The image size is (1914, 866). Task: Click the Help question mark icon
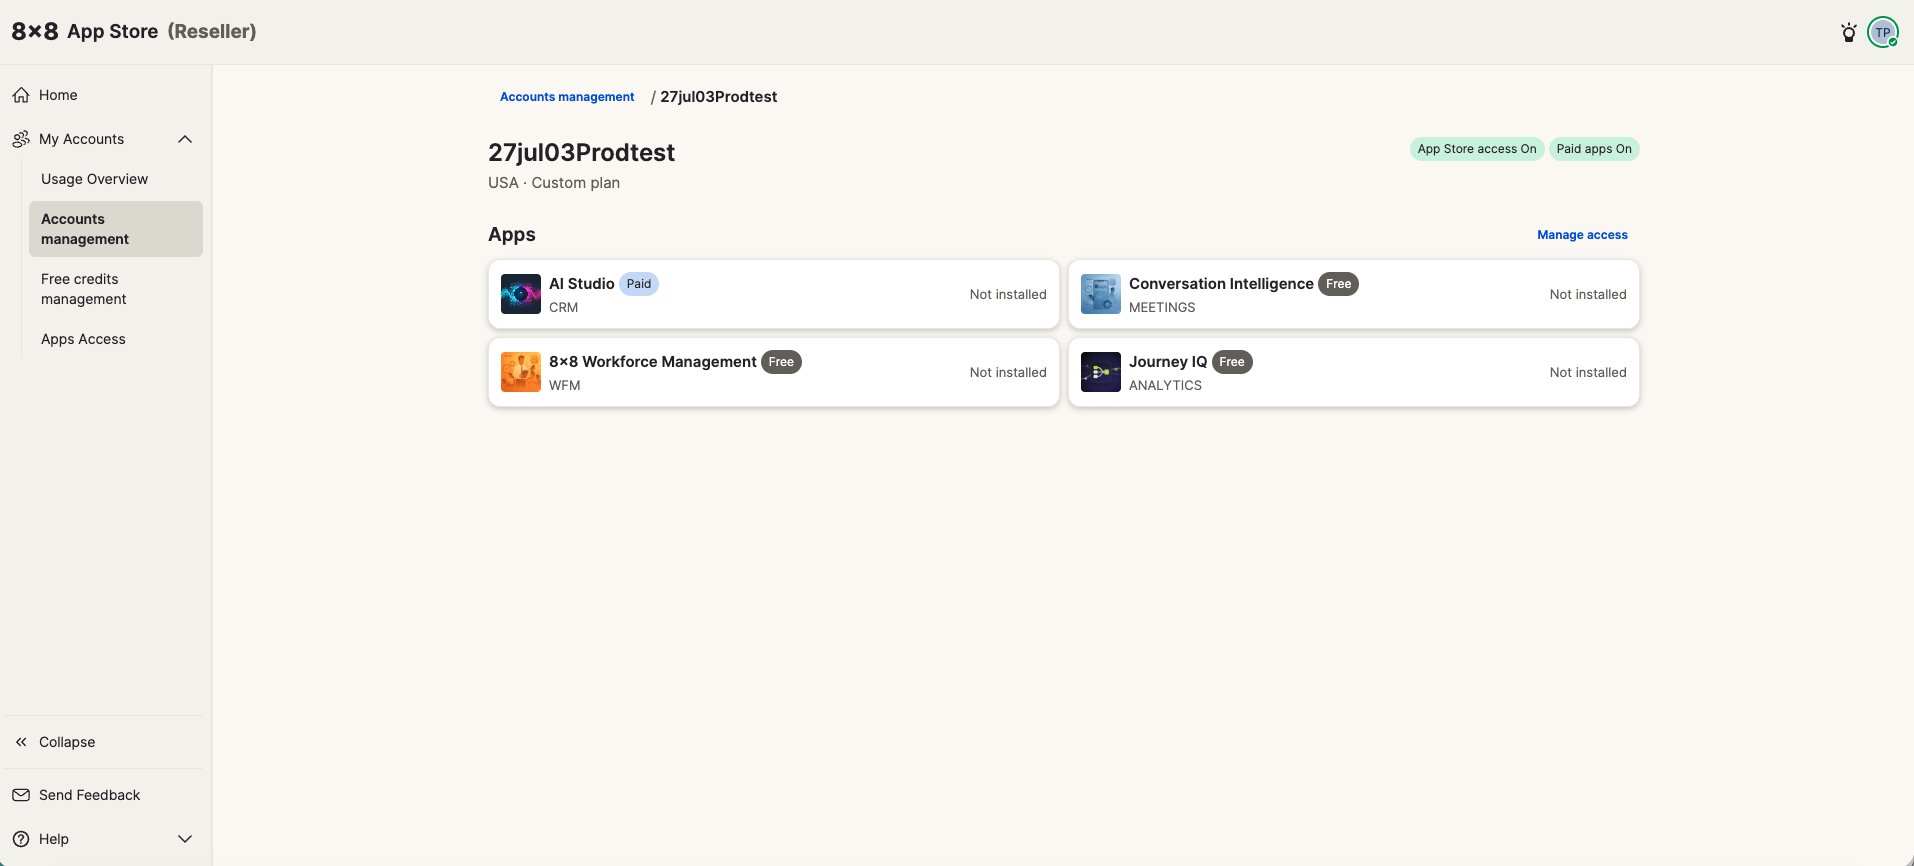pyautogui.click(x=21, y=839)
